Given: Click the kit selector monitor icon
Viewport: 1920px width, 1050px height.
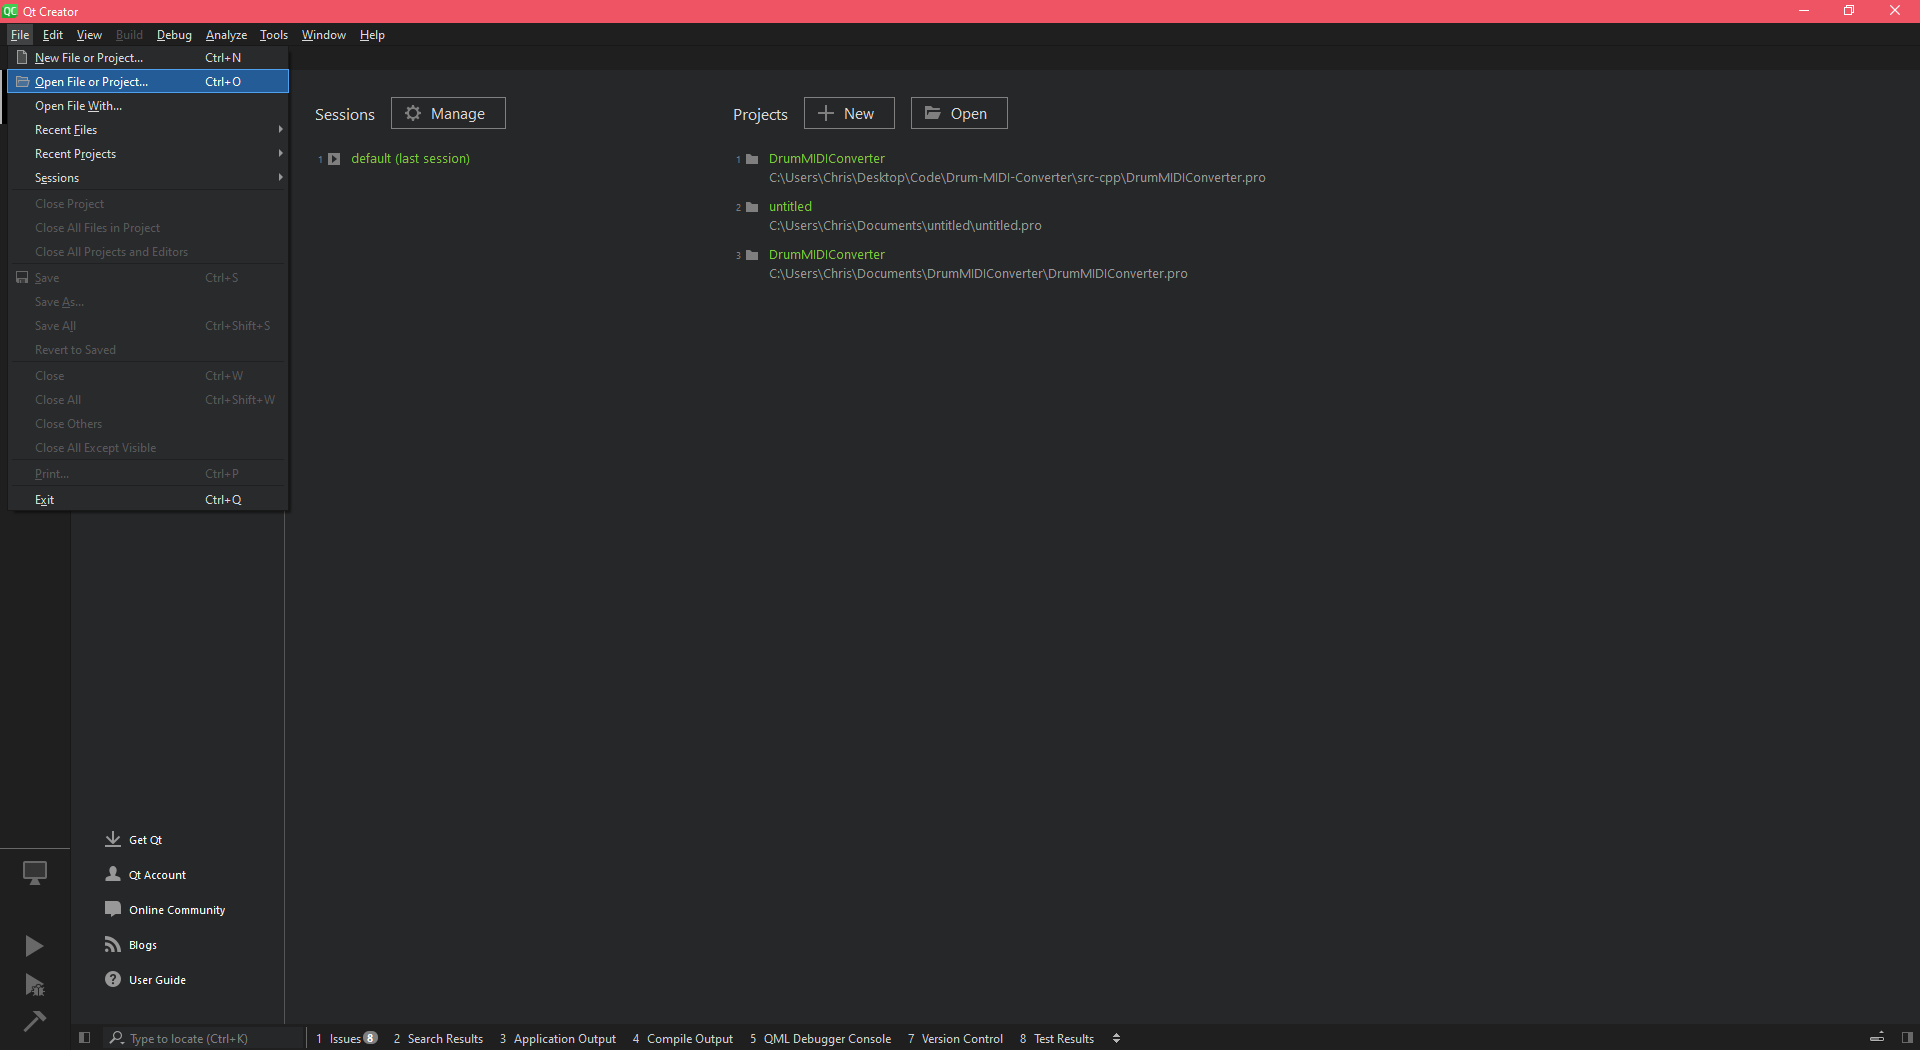Looking at the screenshot, I should click(35, 873).
